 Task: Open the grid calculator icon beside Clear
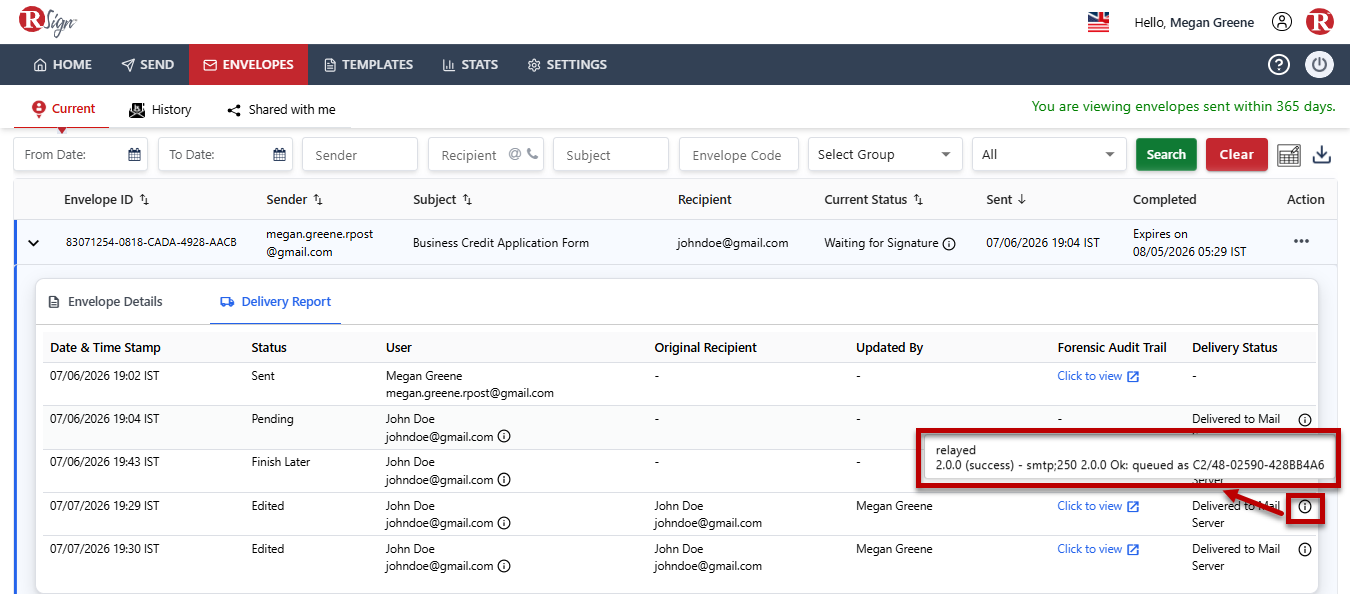(1289, 155)
